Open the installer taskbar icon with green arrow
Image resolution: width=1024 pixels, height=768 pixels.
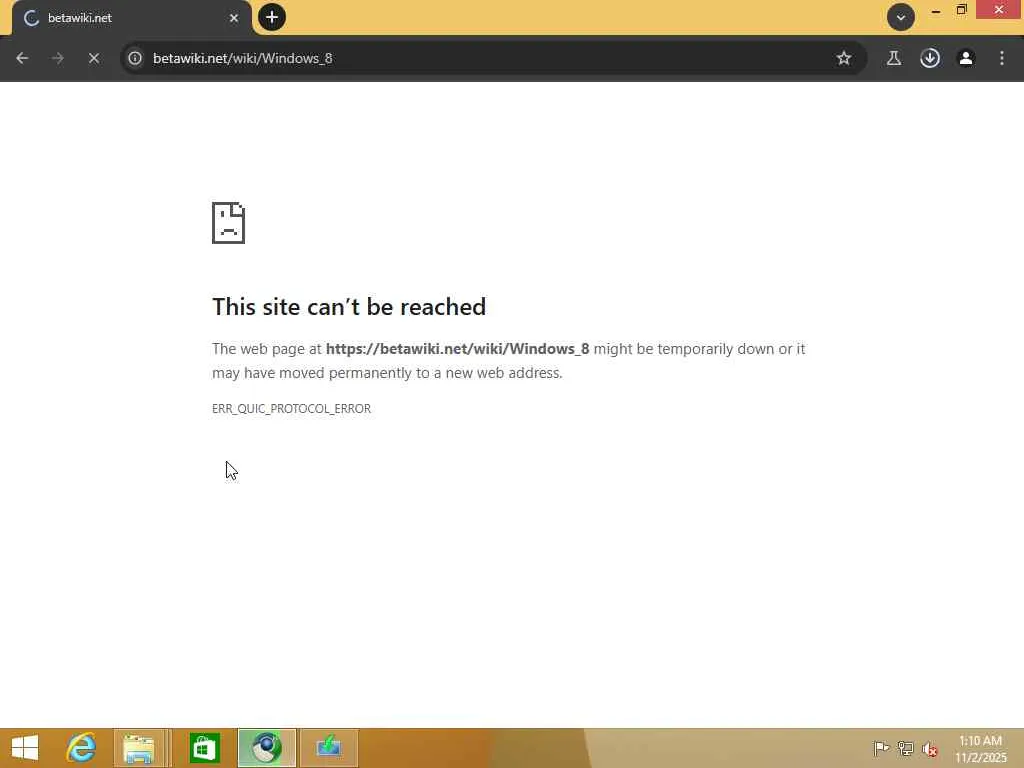(x=328, y=748)
